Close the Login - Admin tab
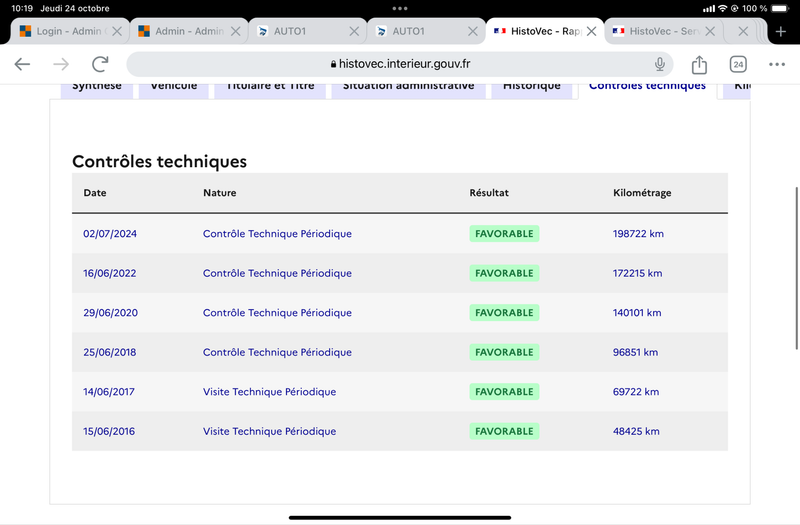 point(117,32)
